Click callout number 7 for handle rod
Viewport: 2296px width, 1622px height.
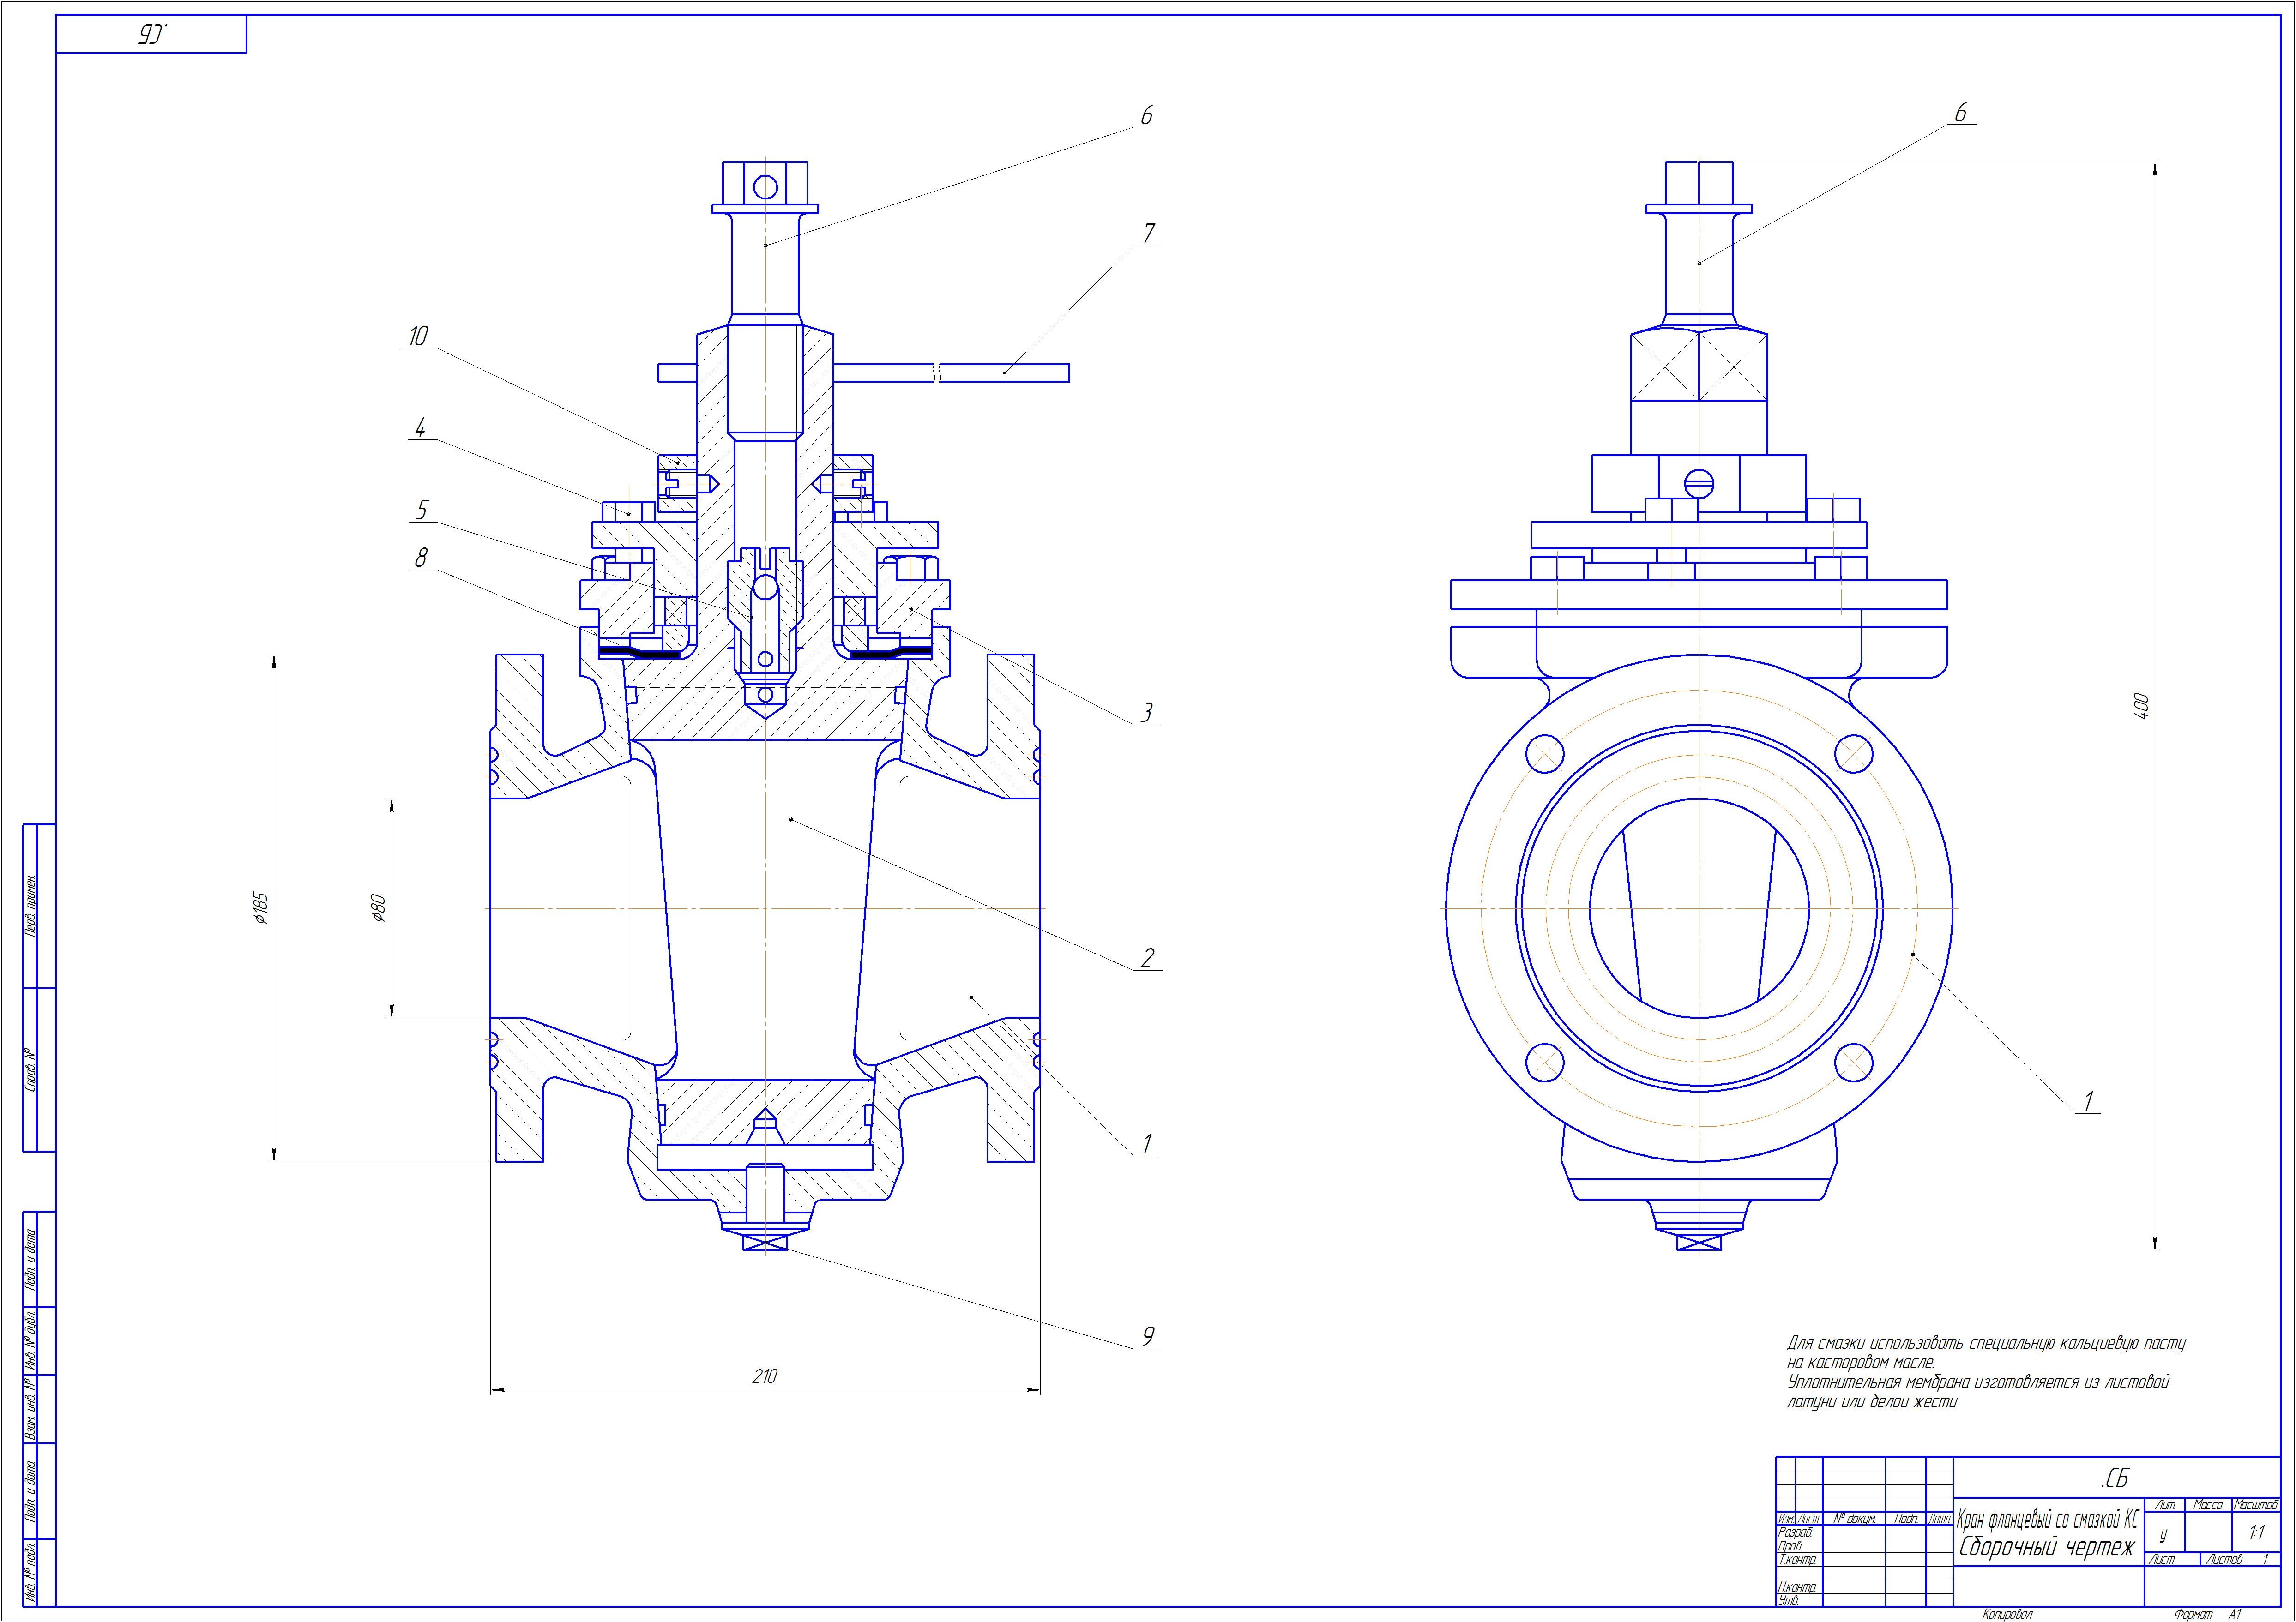coord(1149,233)
